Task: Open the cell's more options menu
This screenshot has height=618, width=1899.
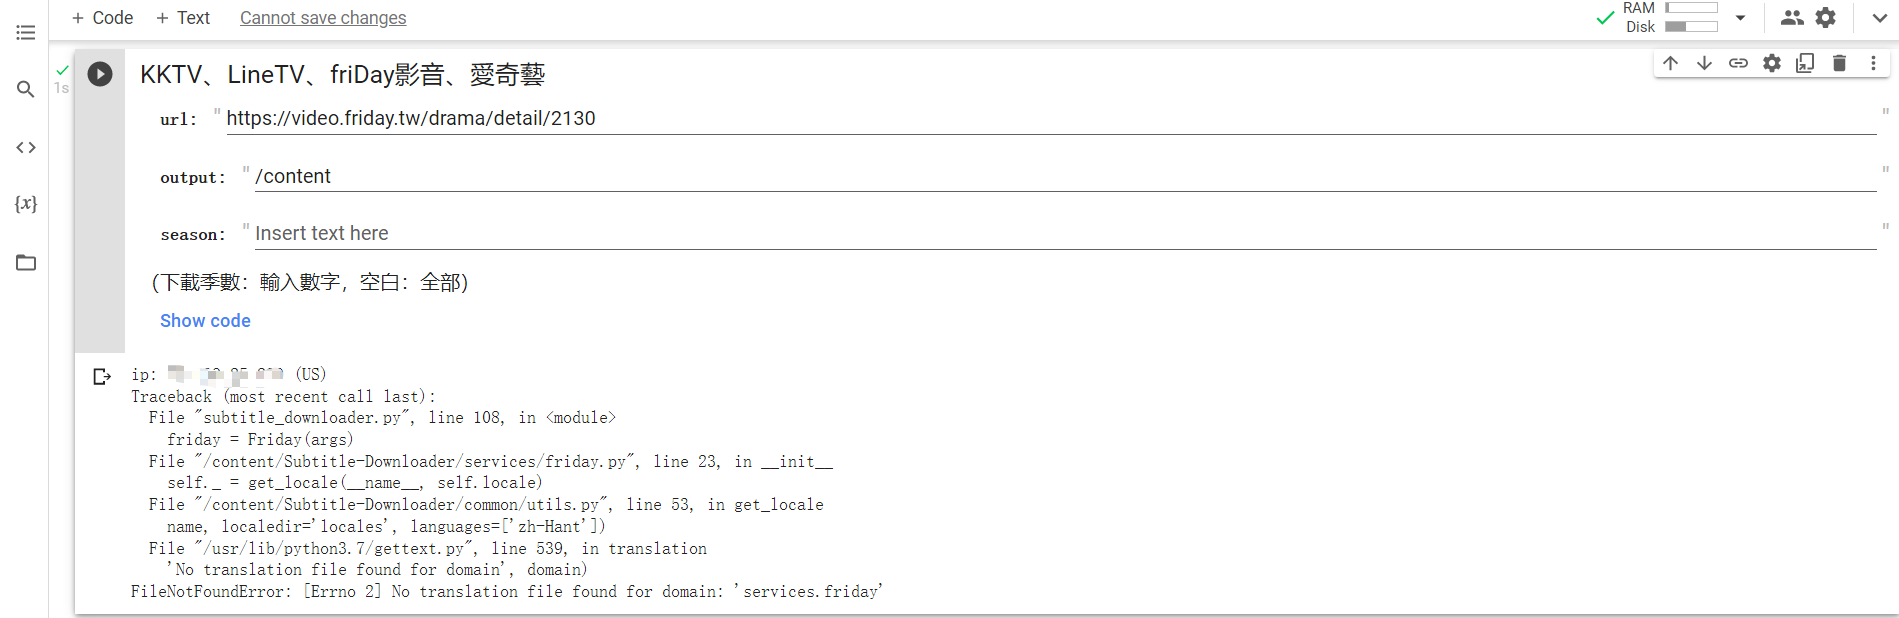Action: [x=1873, y=62]
